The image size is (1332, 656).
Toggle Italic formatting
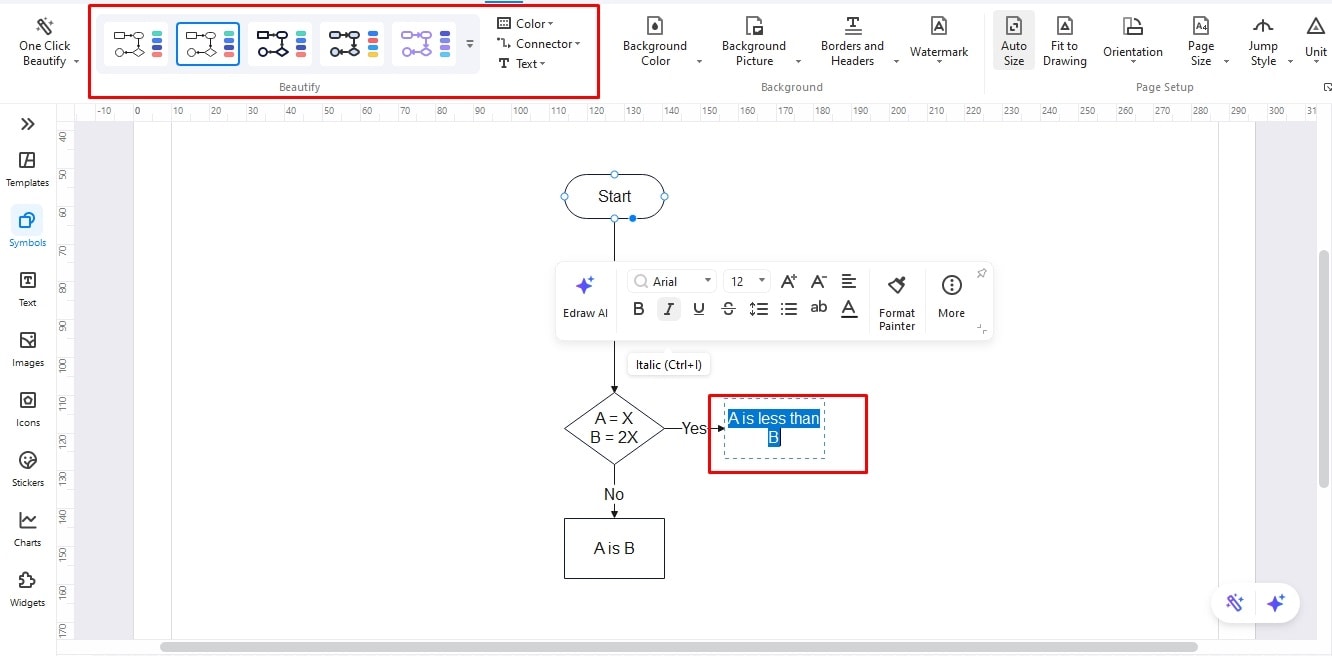[x=669, y=309]
